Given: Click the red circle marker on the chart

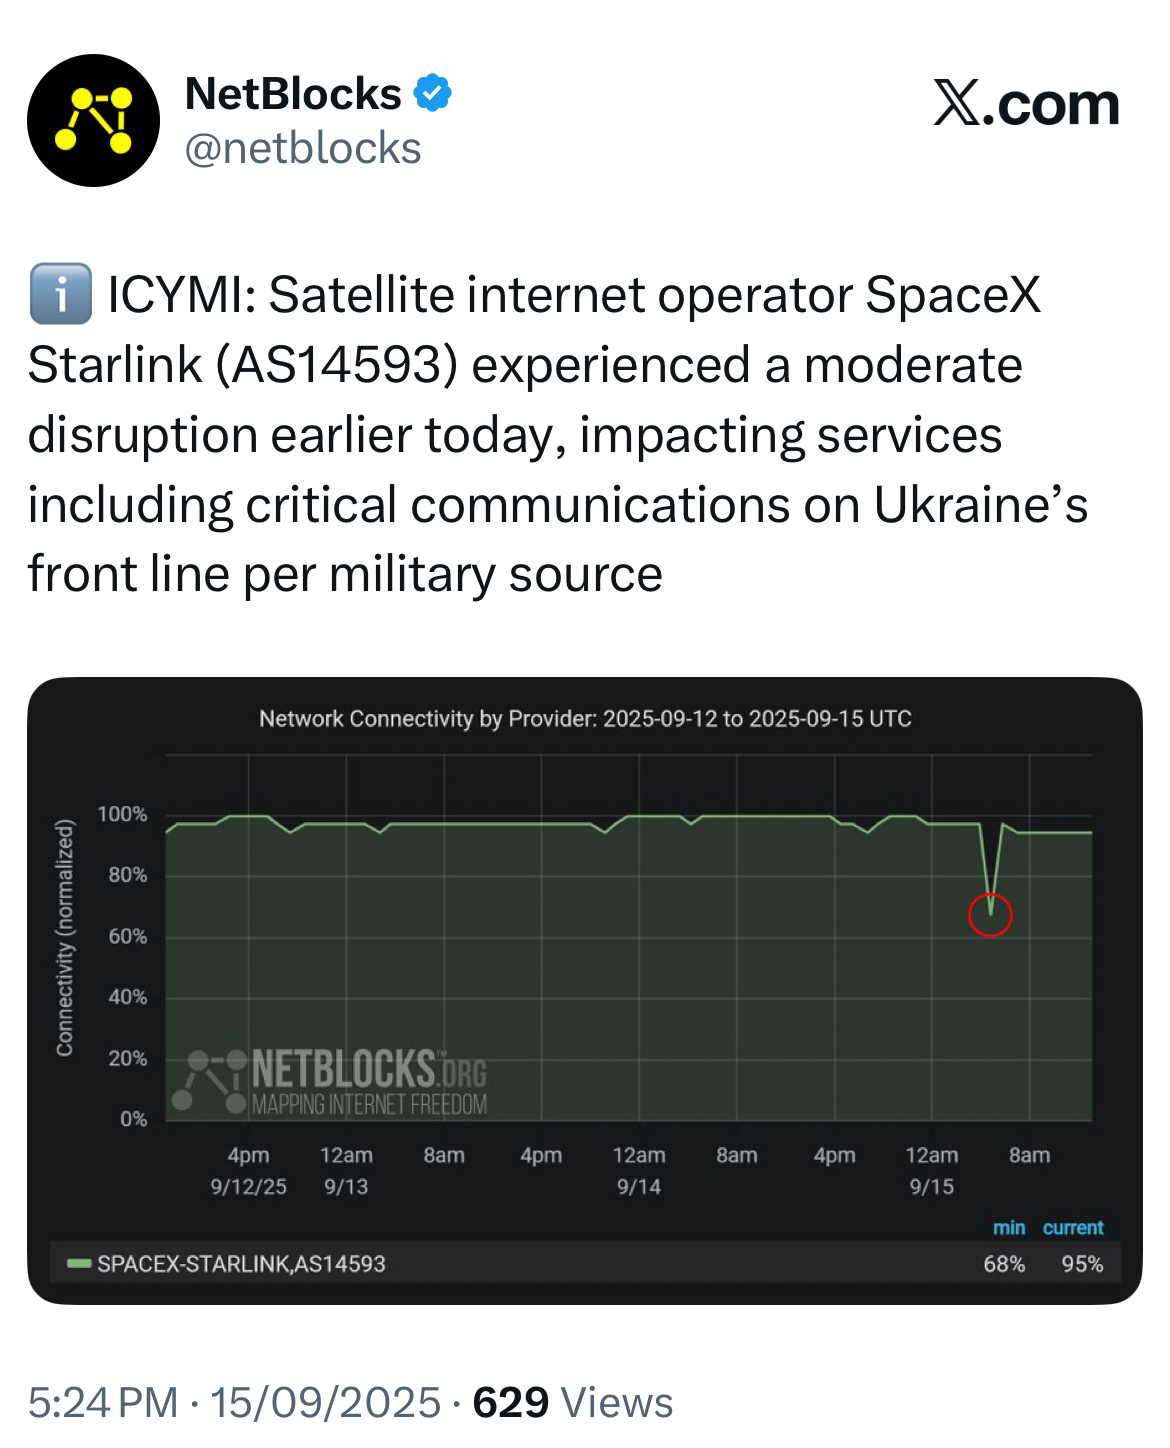Looking at the screenshot, I should (x=990, y=915).
